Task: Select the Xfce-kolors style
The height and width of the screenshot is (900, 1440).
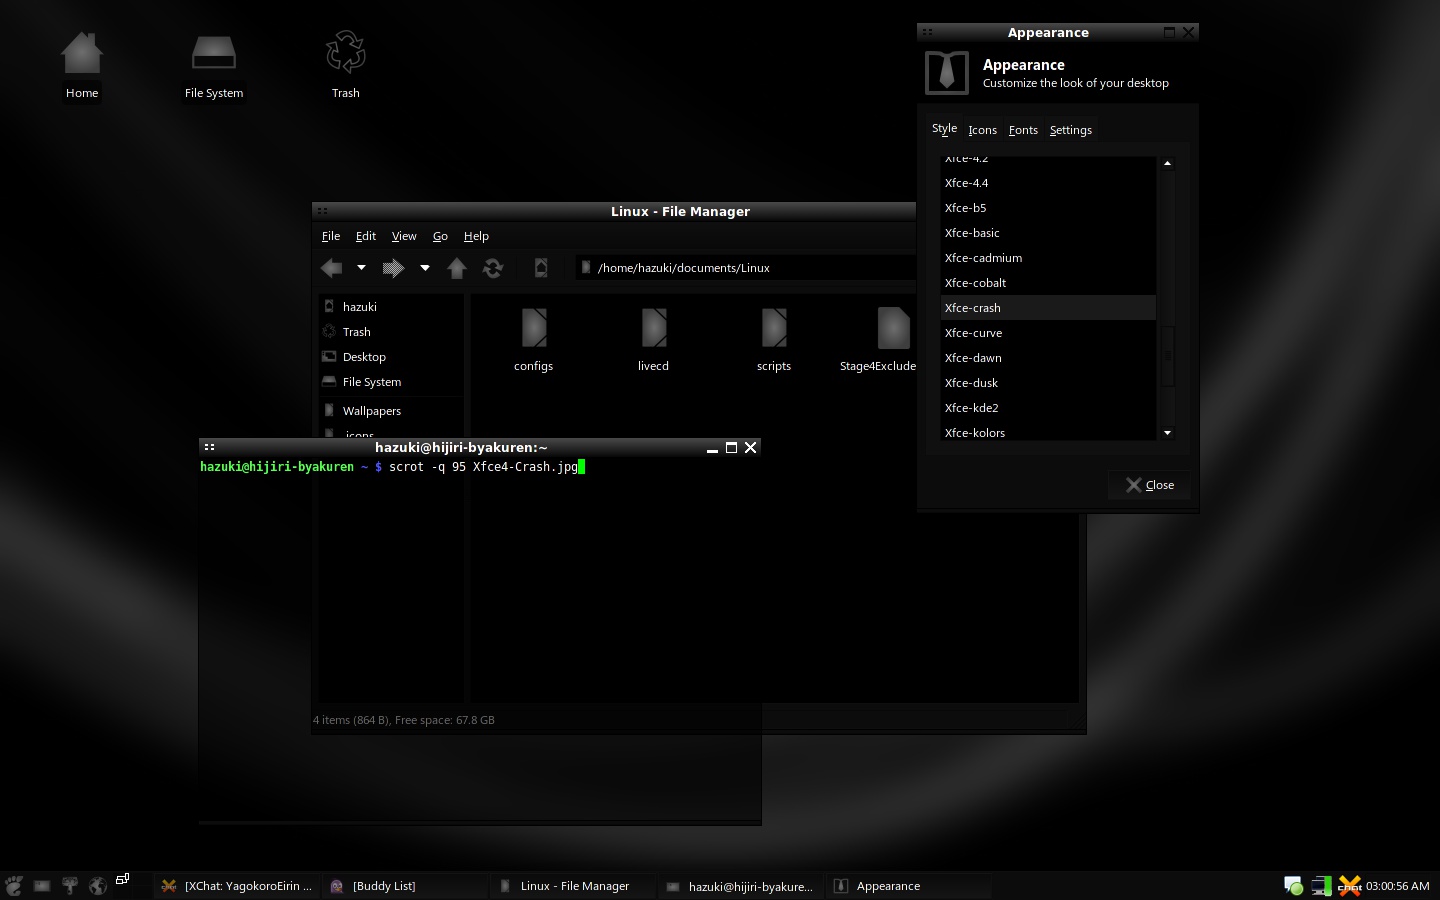Action: 1048,431
